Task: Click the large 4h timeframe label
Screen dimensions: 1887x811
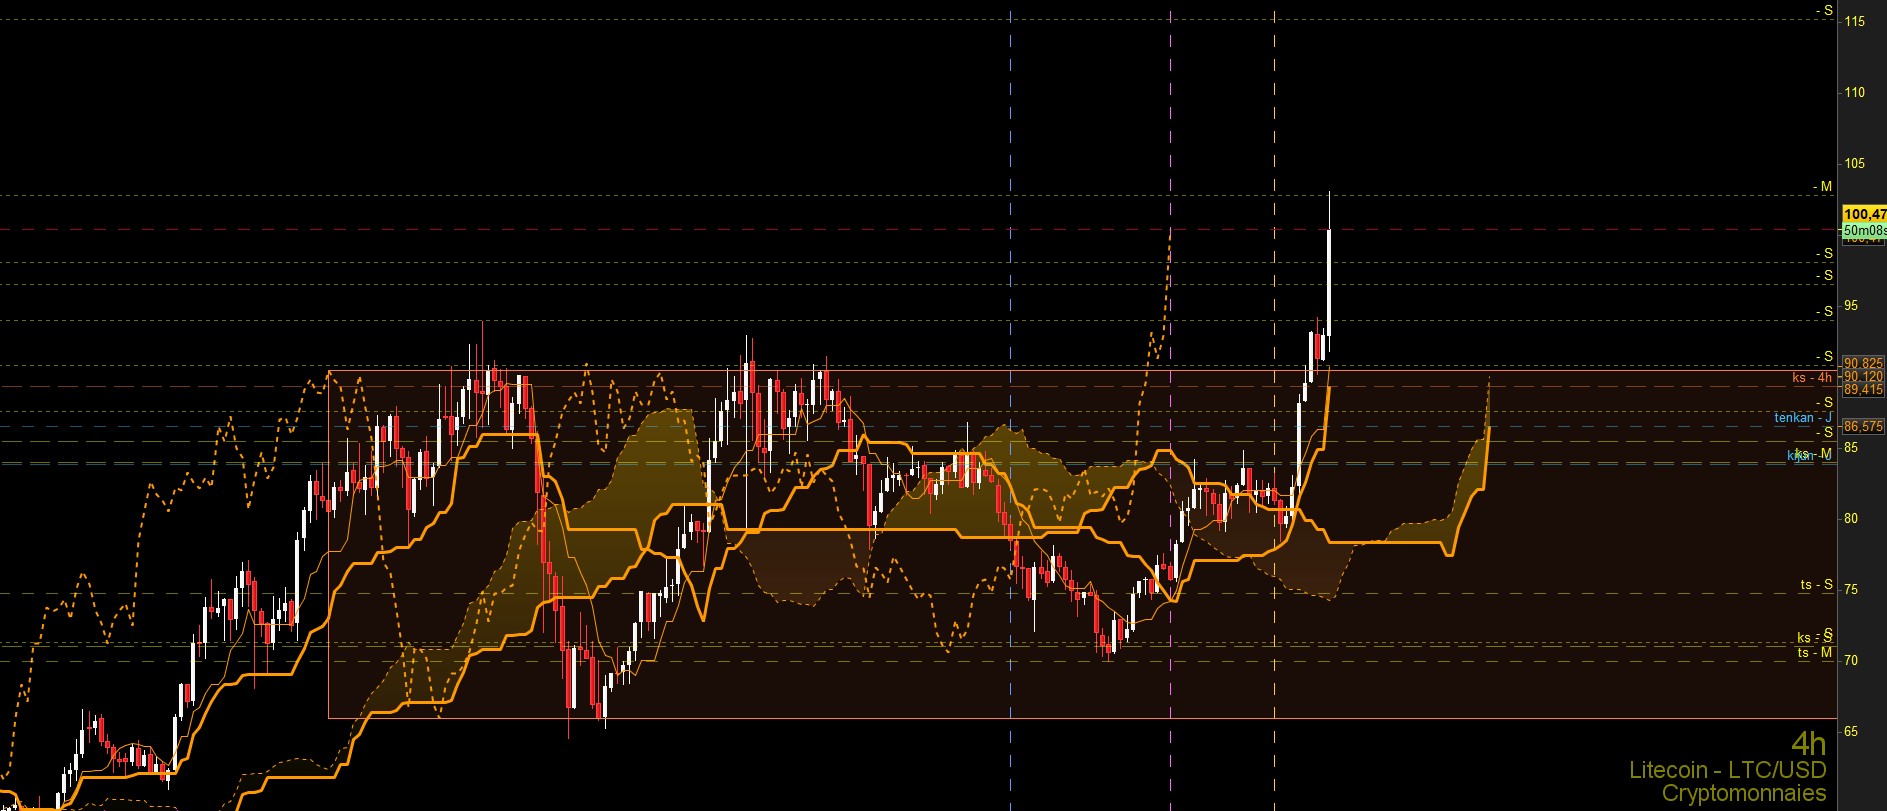Action: [1808, 743]
